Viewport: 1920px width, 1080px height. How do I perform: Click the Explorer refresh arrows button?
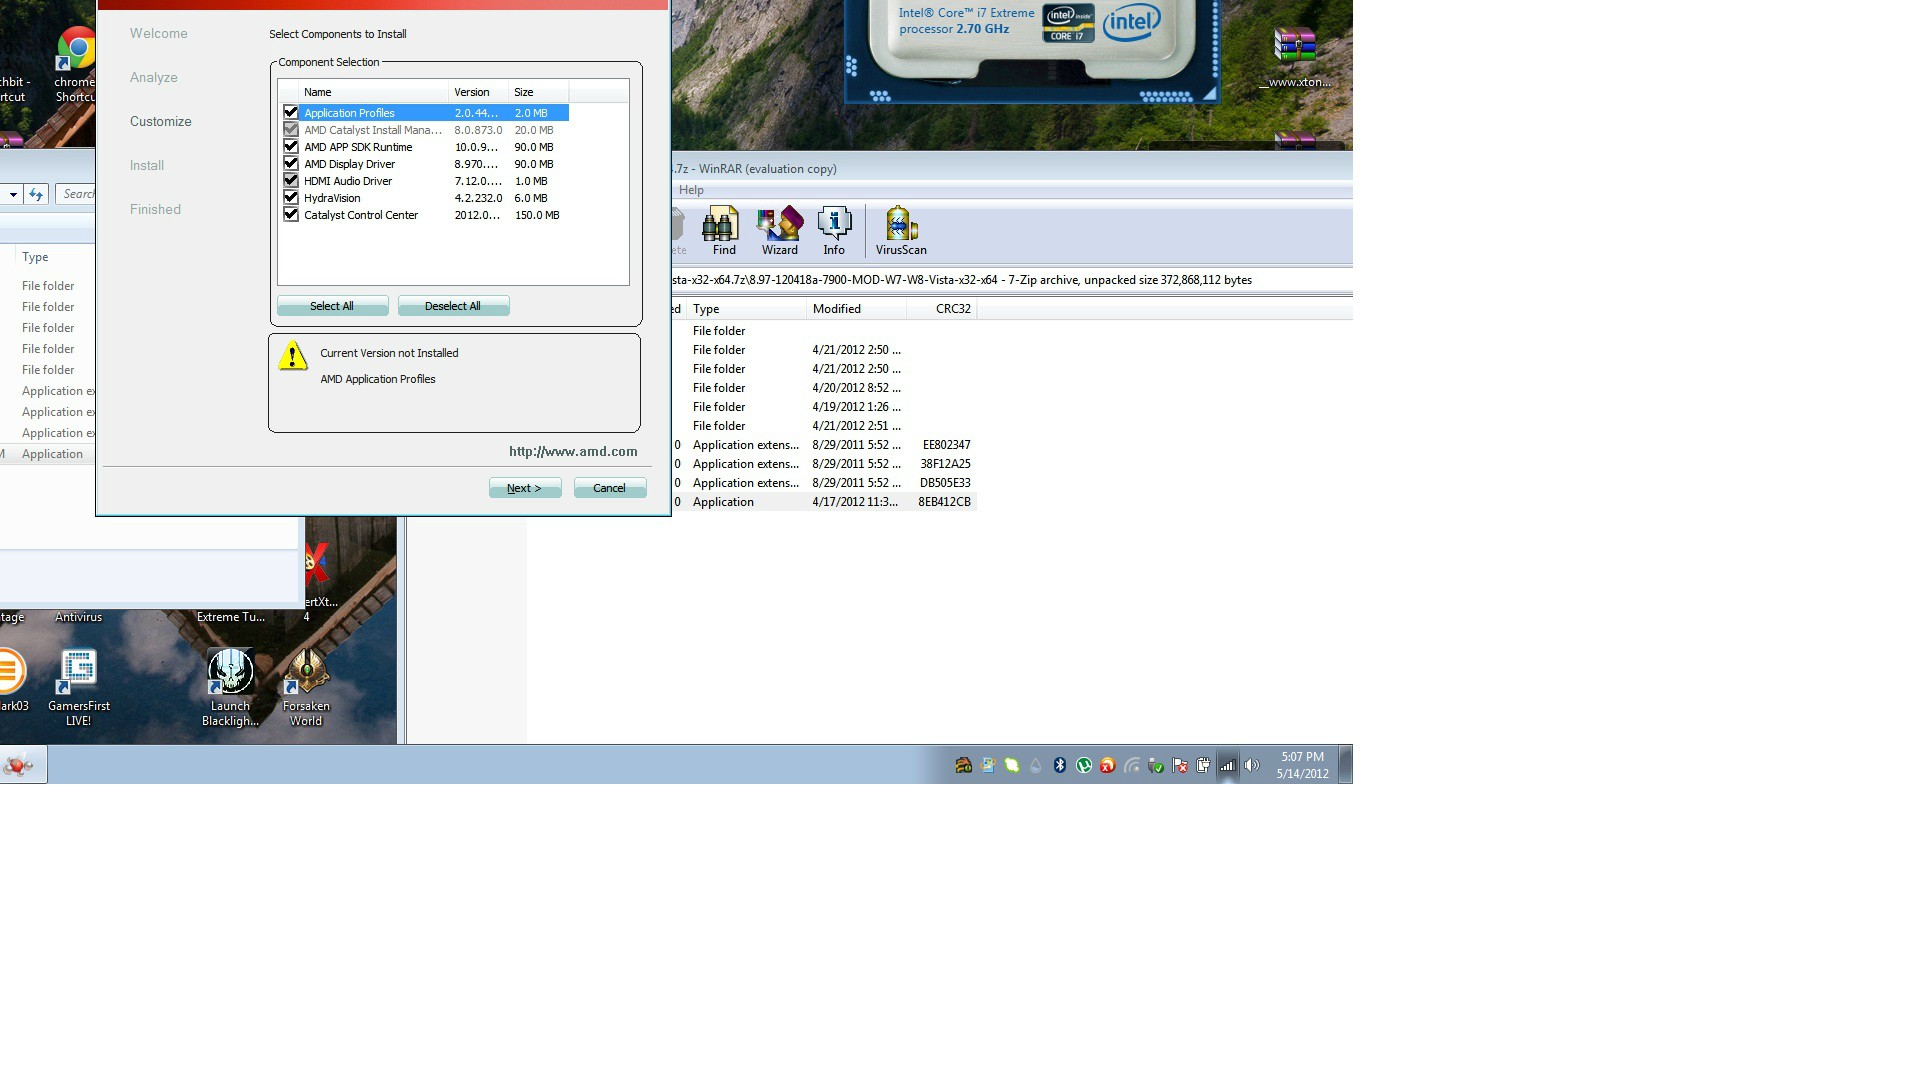(x=36, y=194)
